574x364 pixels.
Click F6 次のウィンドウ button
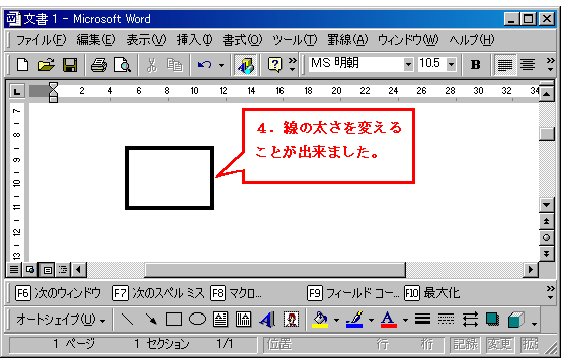[57, 293]
